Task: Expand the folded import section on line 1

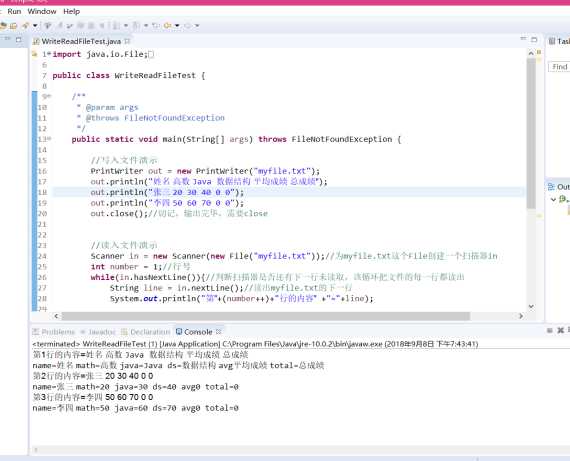Action: pyautogui.click(x=49, y=54)
